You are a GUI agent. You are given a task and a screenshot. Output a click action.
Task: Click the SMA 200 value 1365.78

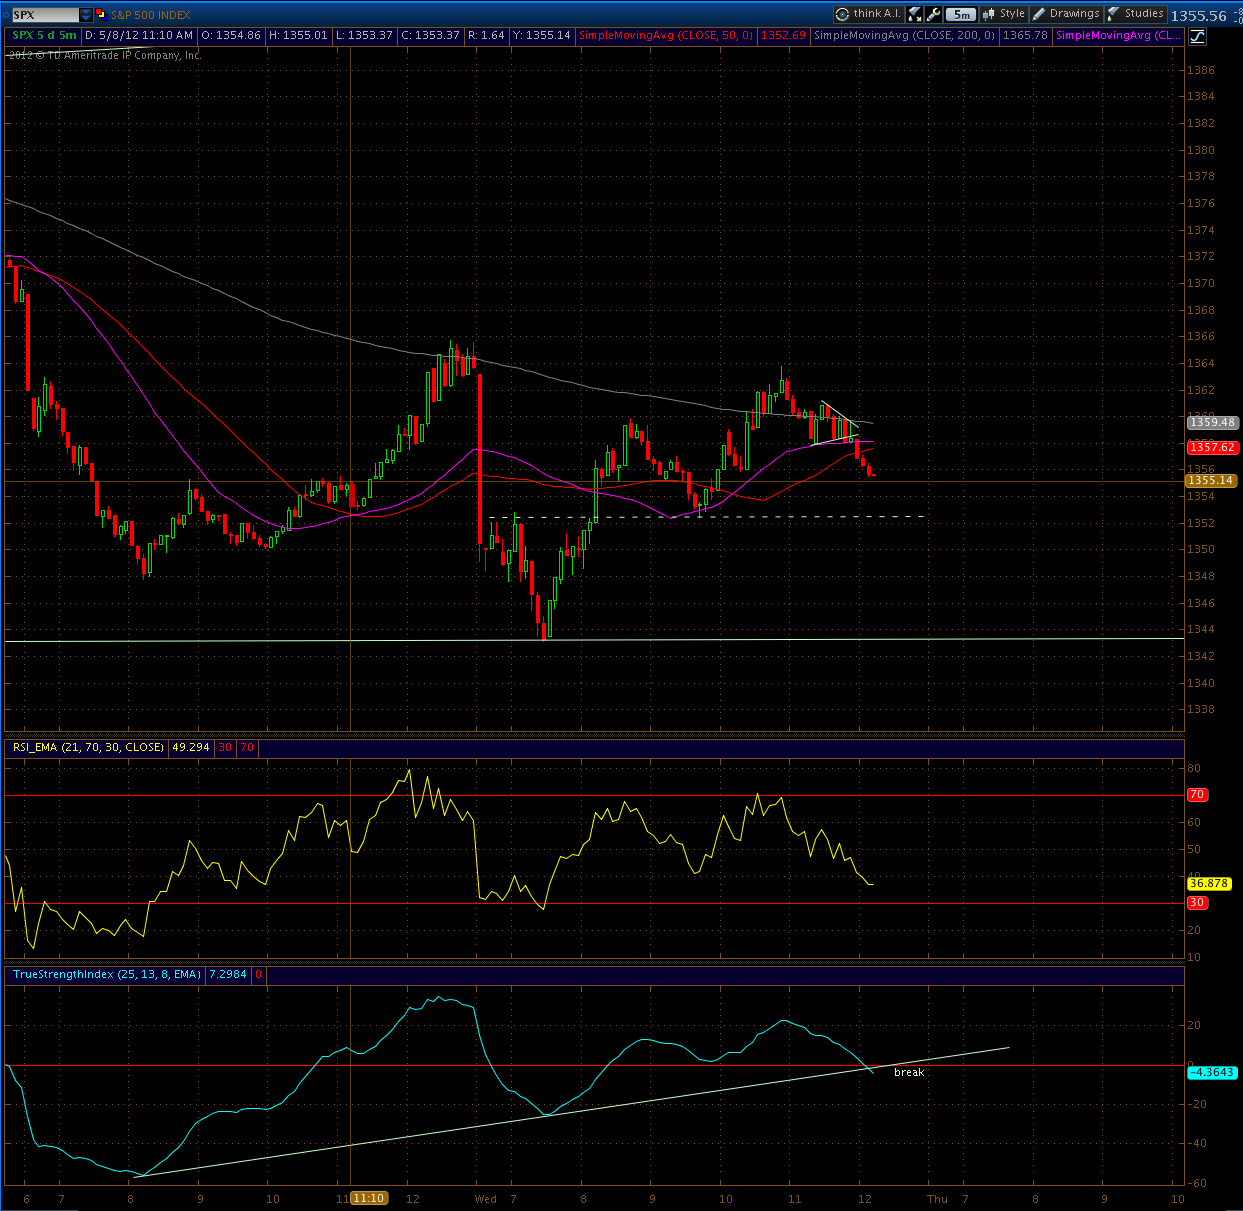tap(1026, 36)
